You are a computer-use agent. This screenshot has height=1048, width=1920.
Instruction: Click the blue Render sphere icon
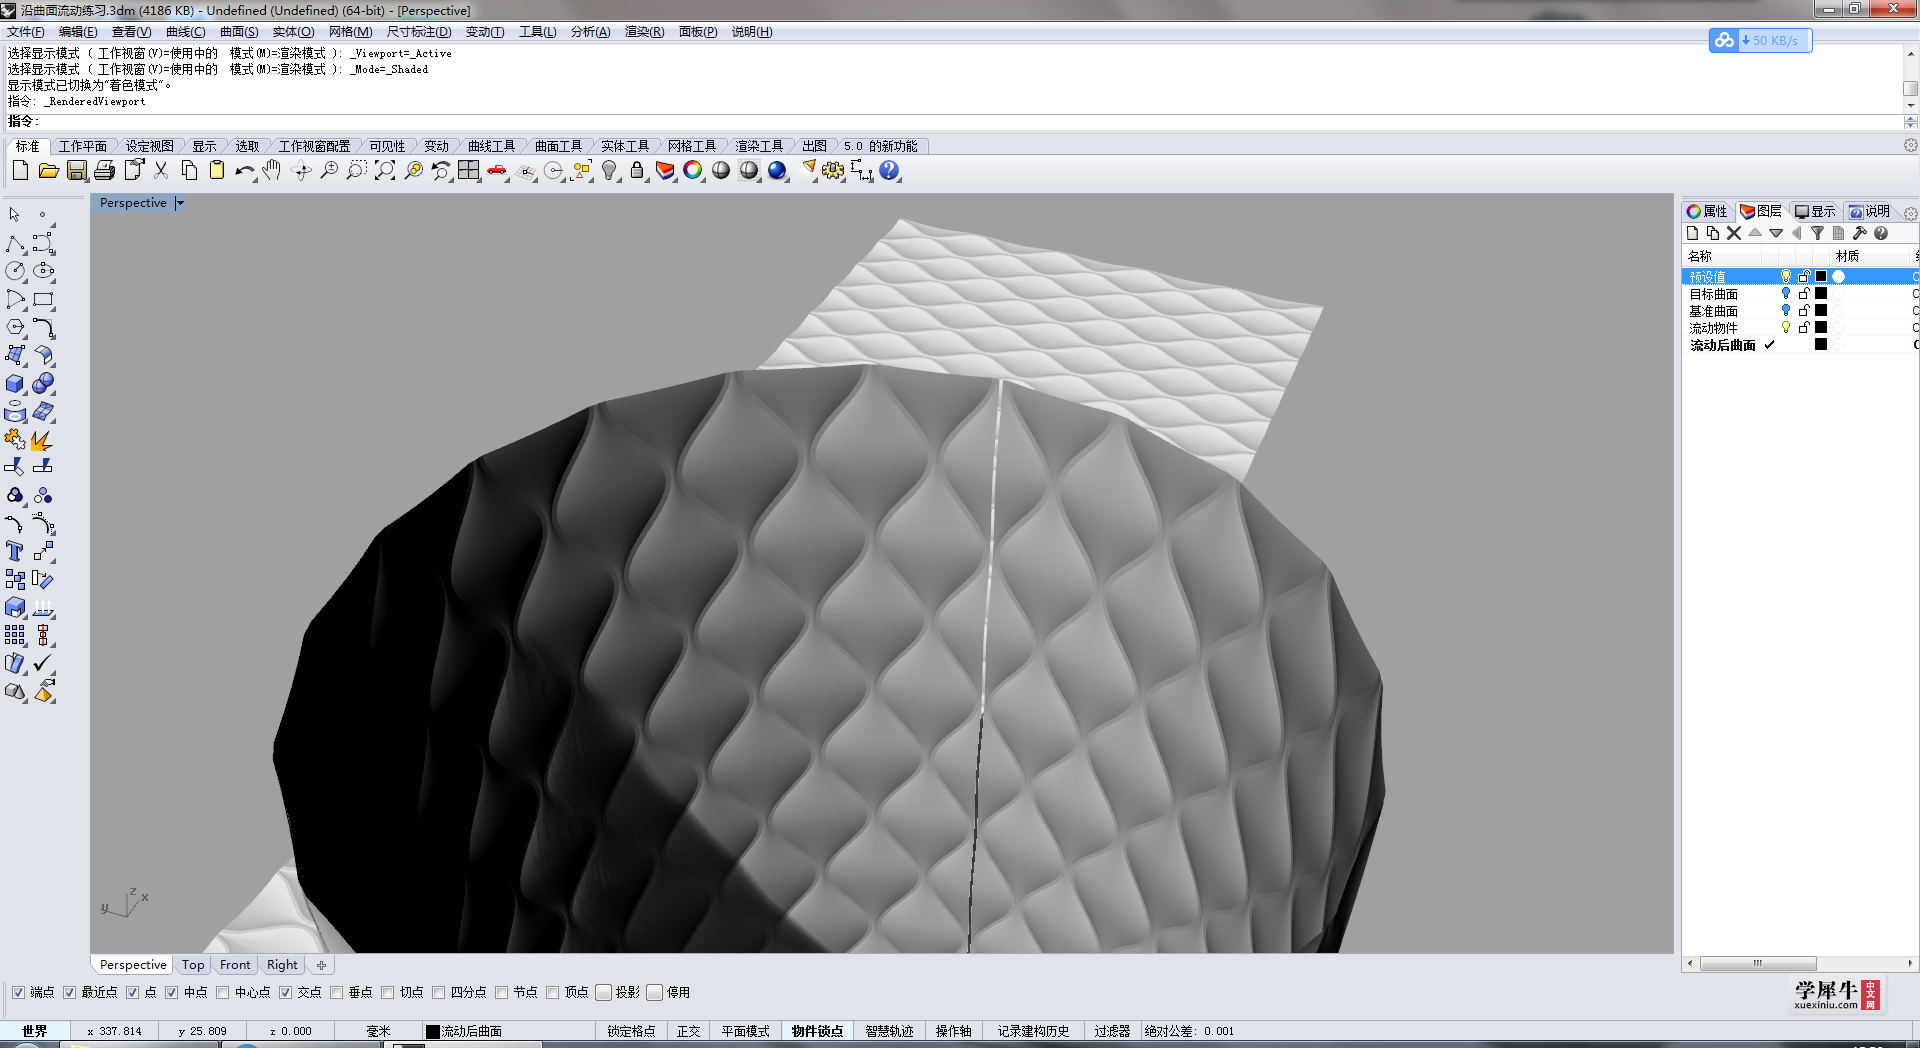[777, 171]
